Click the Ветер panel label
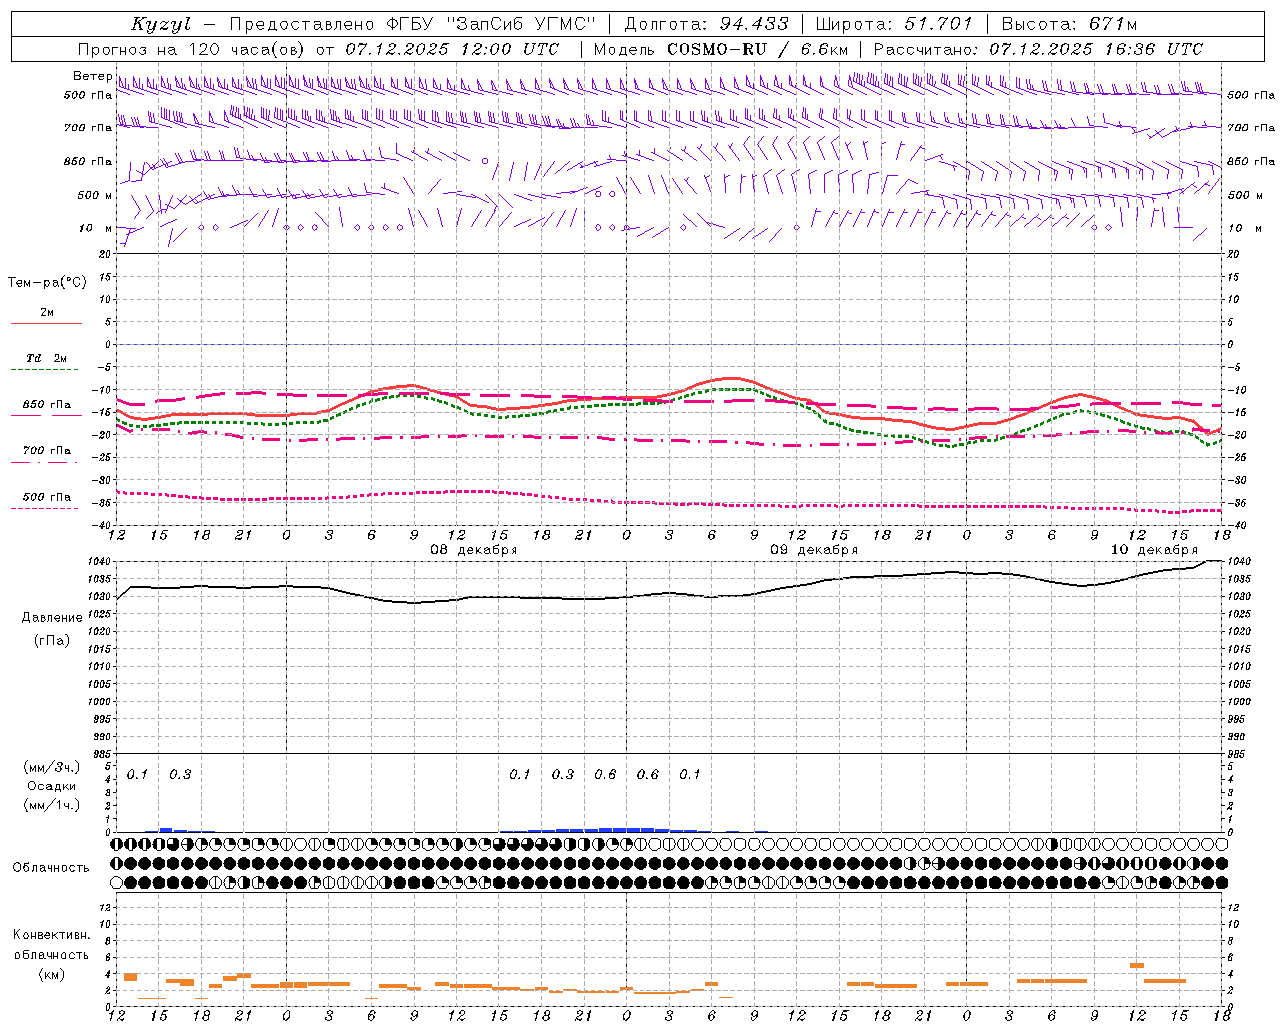Viewport: 1280px width, 1024px height. click(92, 76)
